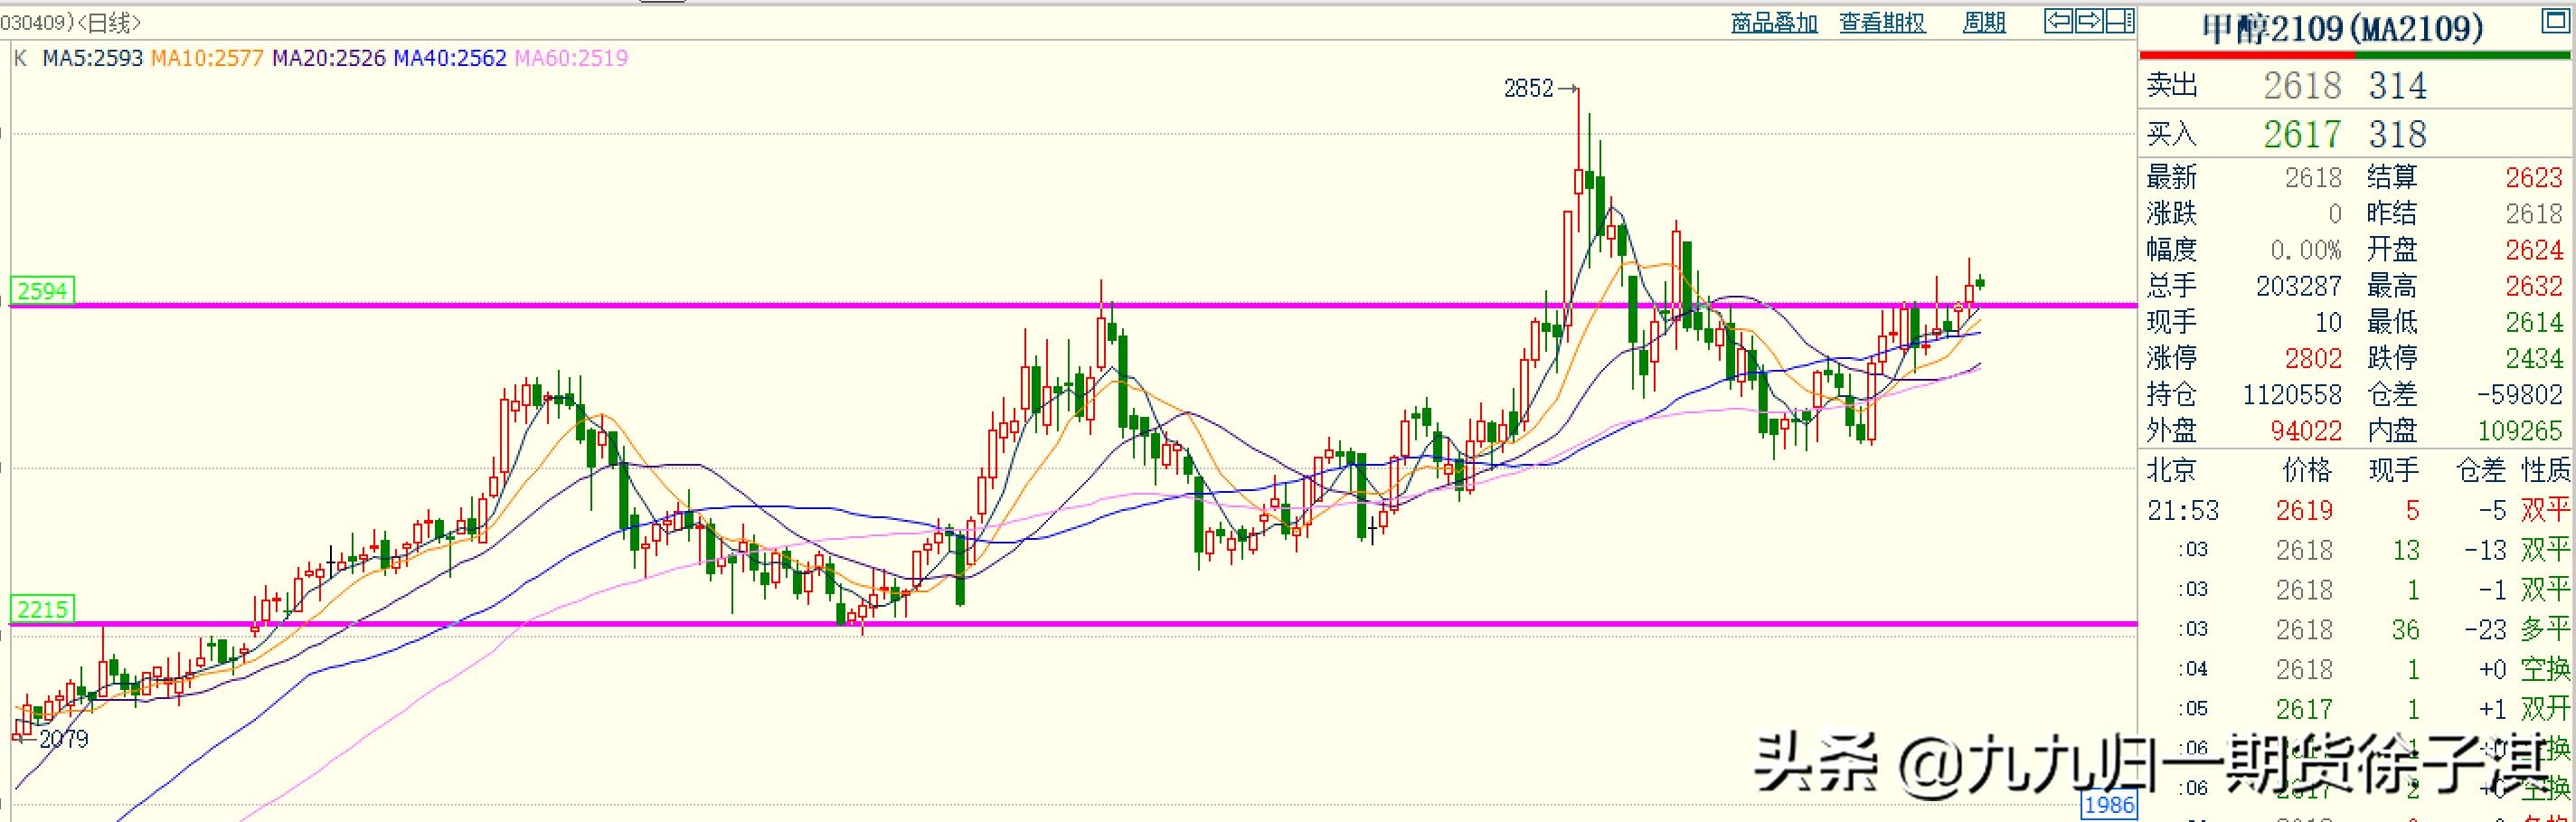This screenshot has width=2576, height=822.
Task: Go to the previous contract with the left arrow
Action: pyautogui.click(x=2058, y=21)
